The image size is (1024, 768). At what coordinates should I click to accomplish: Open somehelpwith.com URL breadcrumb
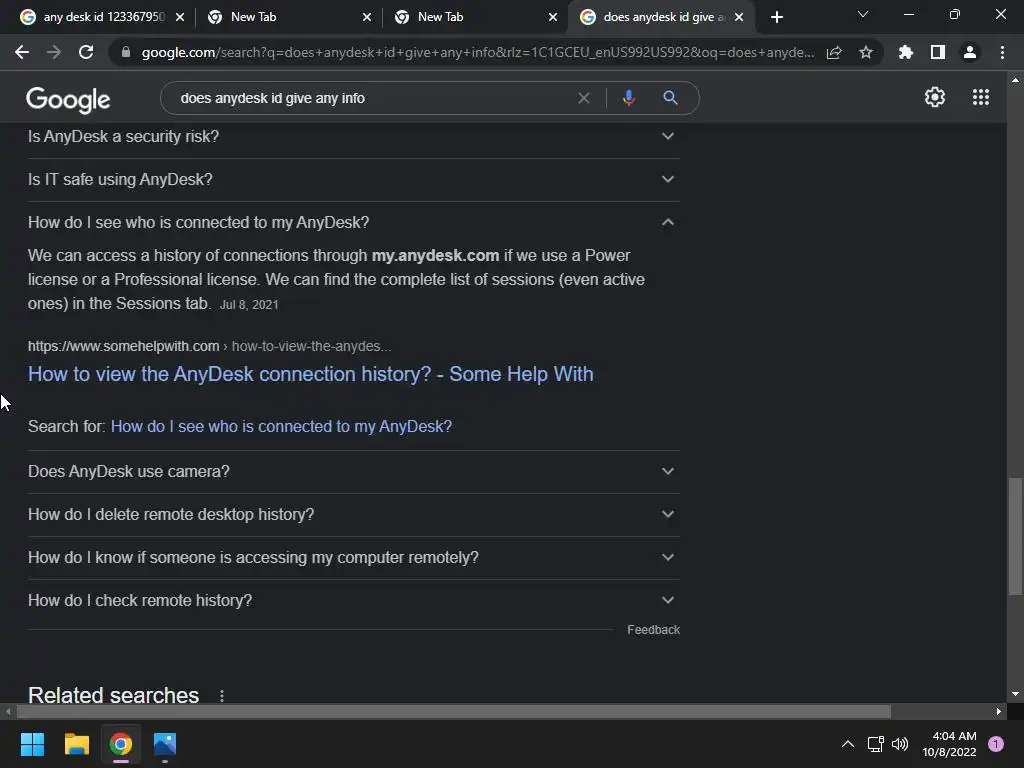[x=210, y=346]
